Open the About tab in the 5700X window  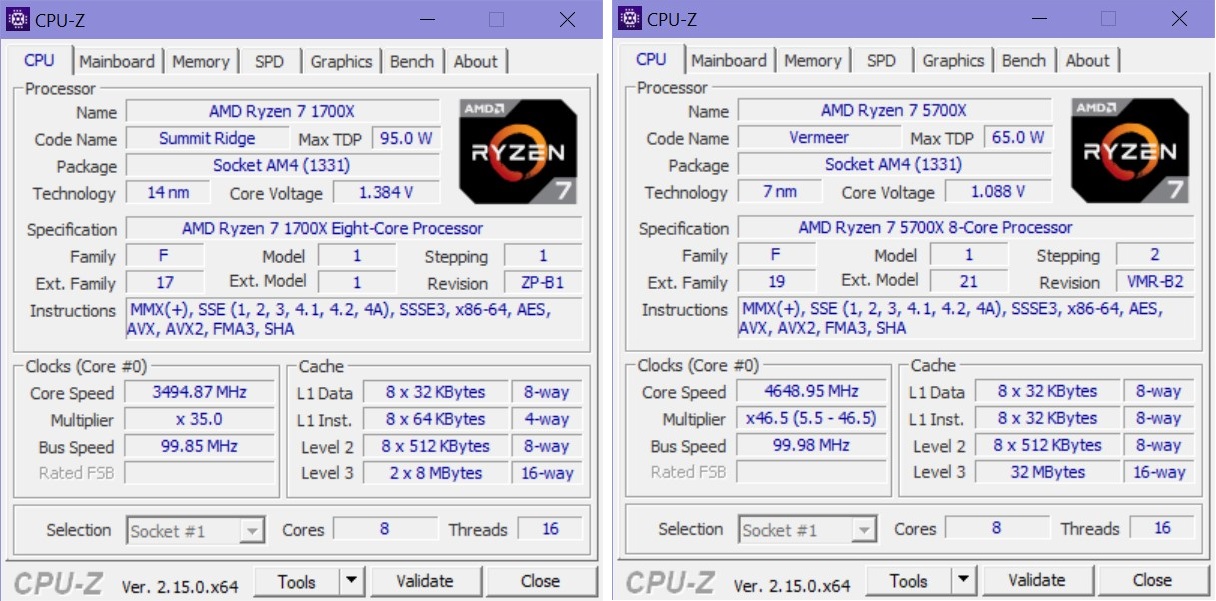click(x=1087, y=60)
